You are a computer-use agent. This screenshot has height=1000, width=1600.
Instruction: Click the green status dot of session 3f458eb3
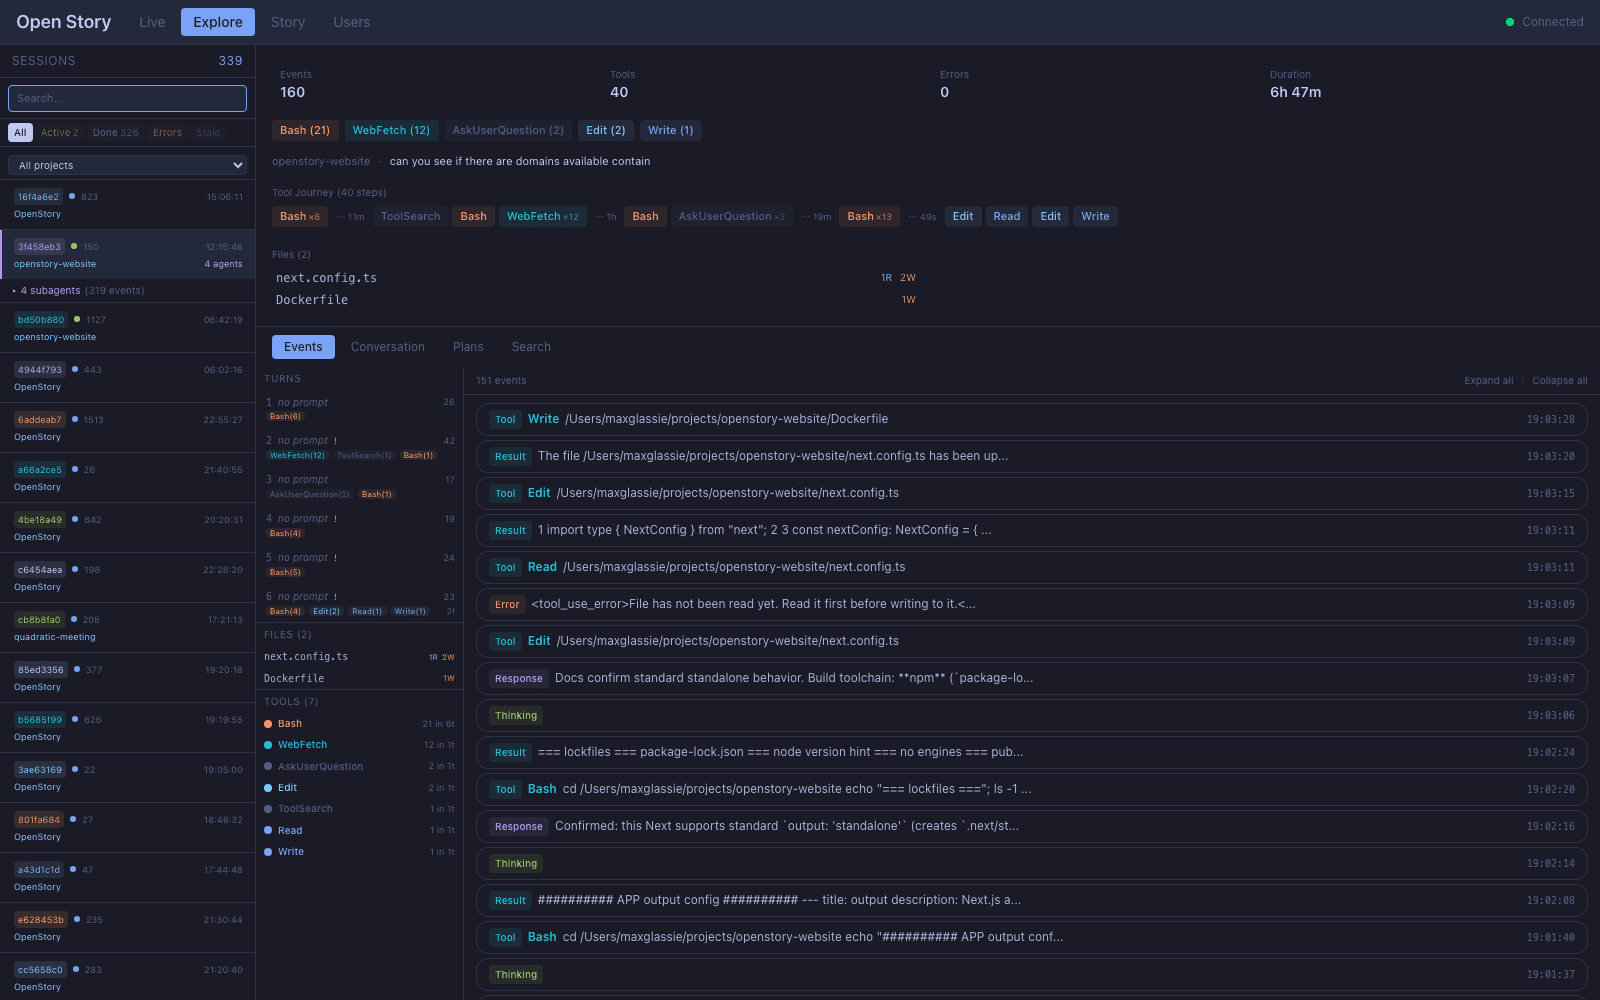click(74, 246)
